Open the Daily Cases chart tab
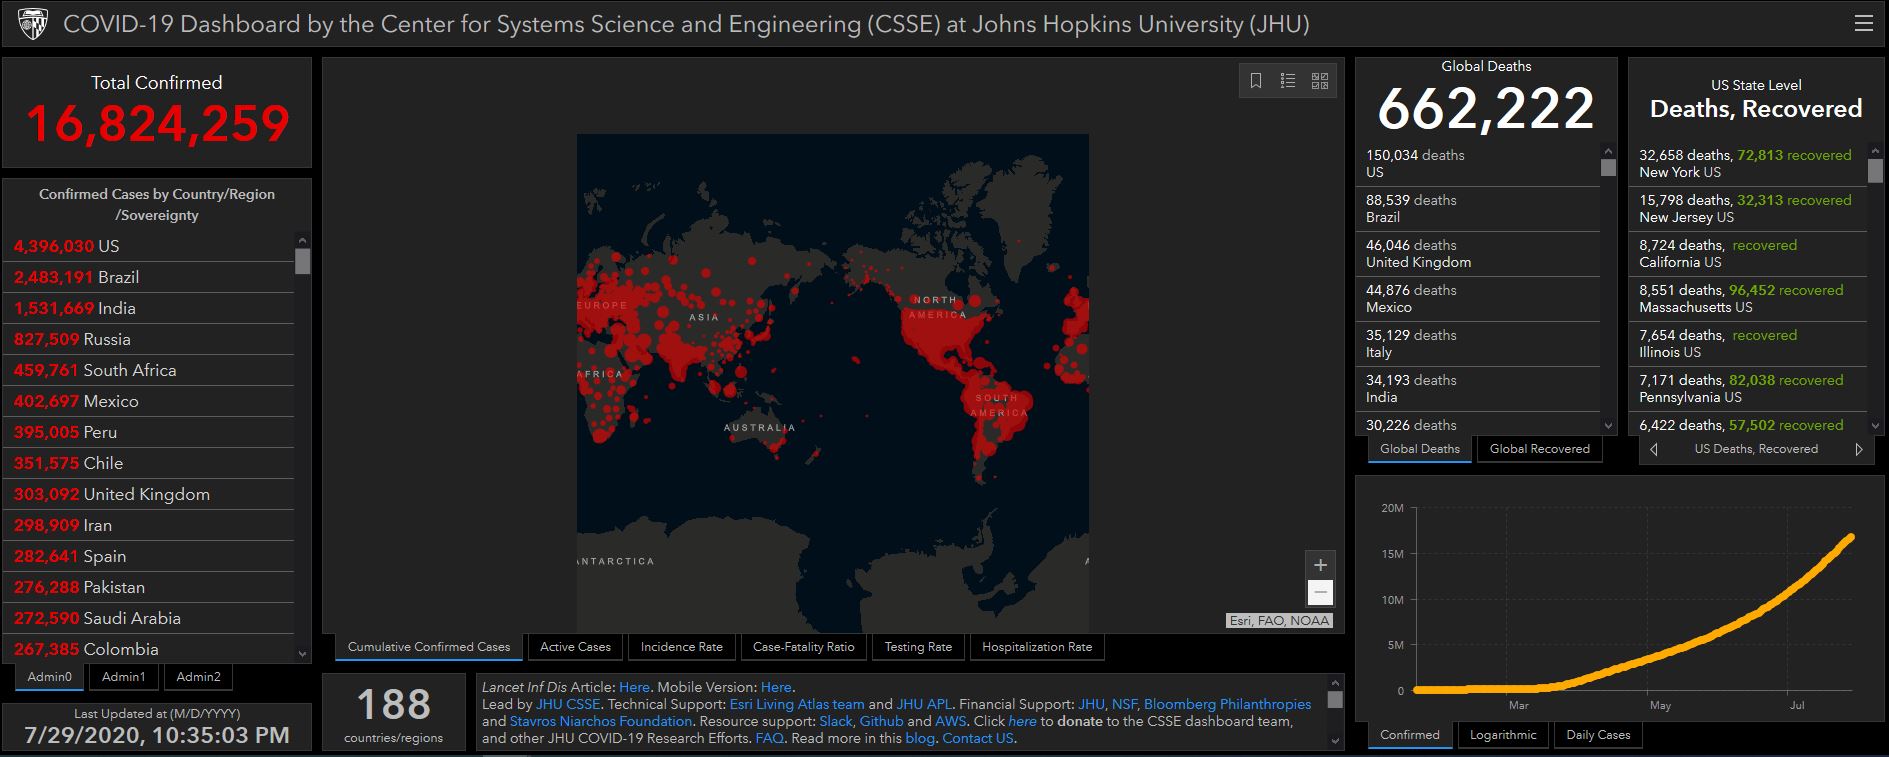The height and width of the screenshot is (757, 1889). tap(1598, 735)
